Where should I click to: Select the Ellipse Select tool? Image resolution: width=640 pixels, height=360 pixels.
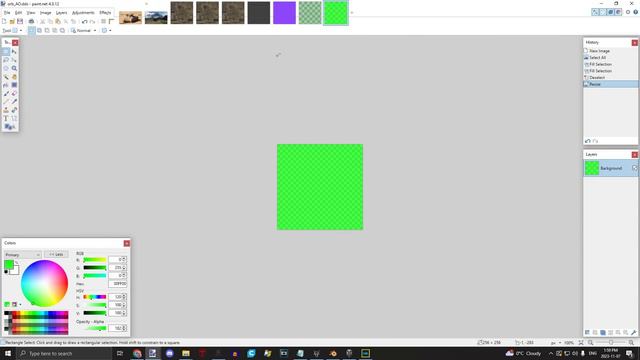pyautogui.click(x=6, y=69)
